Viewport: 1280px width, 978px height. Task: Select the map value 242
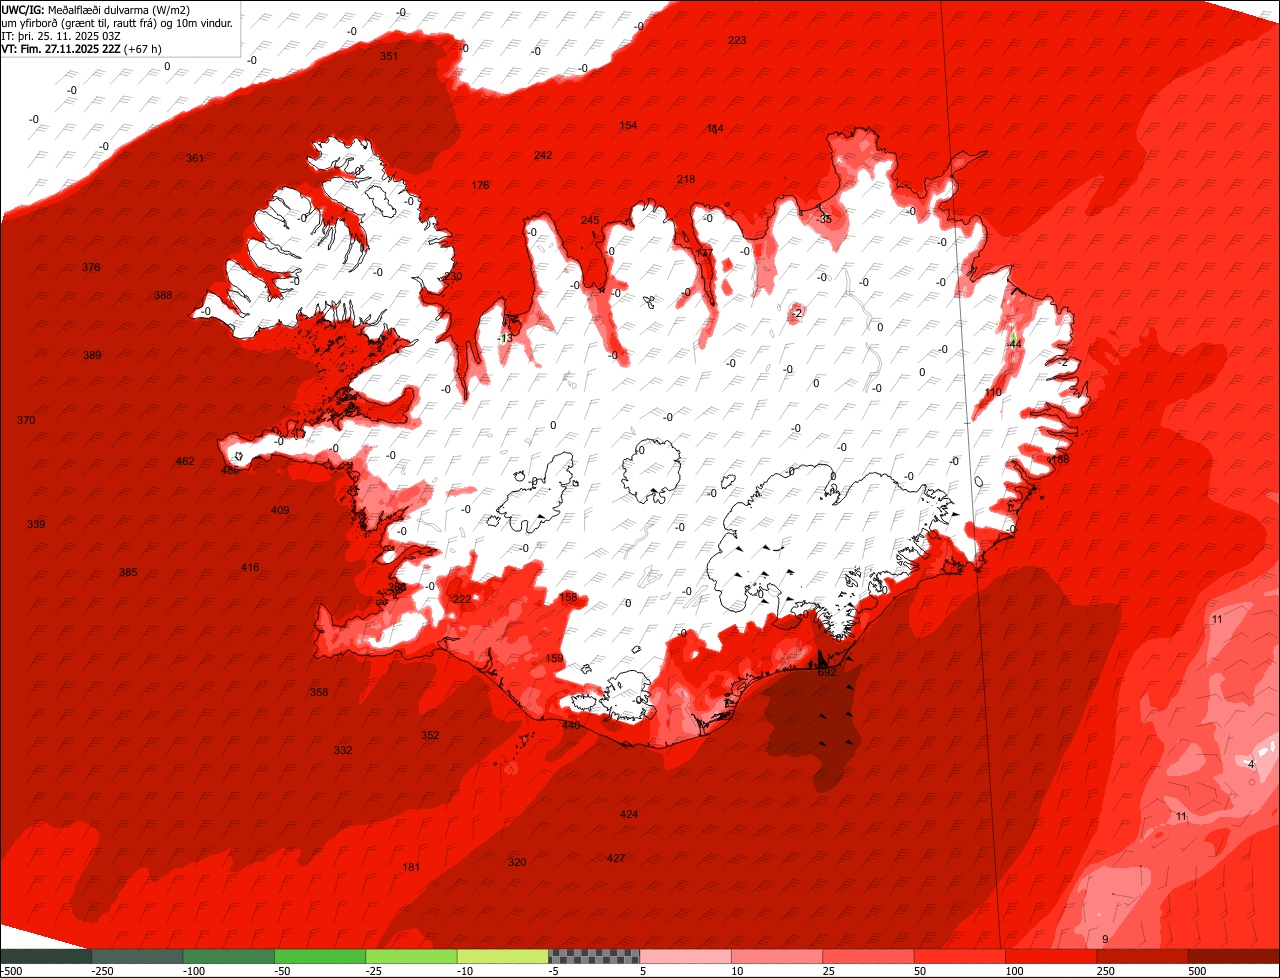543,155
